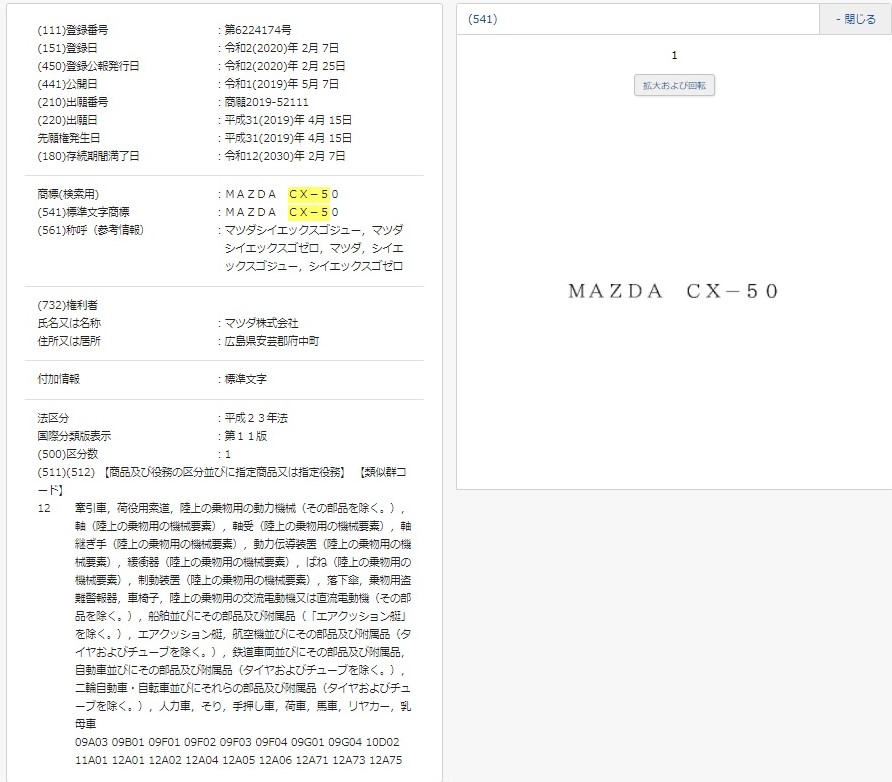Click registration date 令和2(2020)年 2月 7日
This screenshot has width=892, height=782.
282,48
